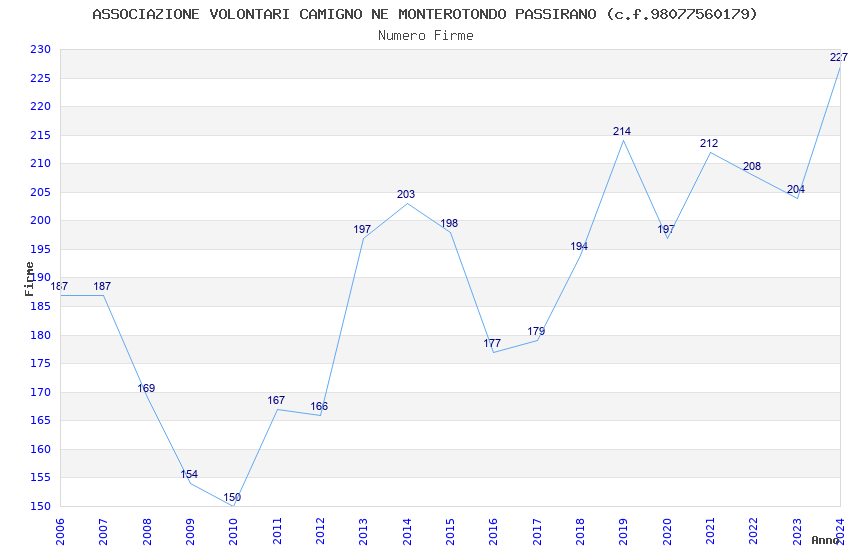Select the 212 data label for 2021
Viewport: 850px width, 550px height.
click(709, 143)
